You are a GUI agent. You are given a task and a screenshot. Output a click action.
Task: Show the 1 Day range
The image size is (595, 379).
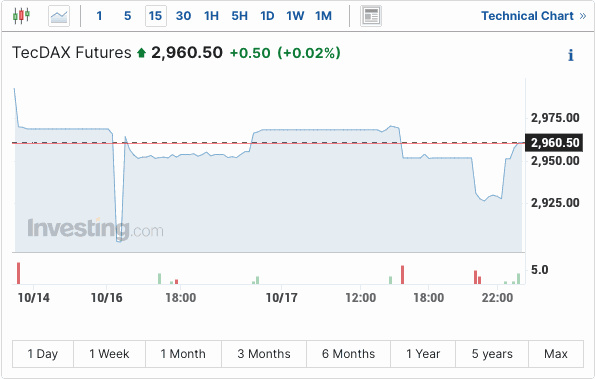pos(43,354)
